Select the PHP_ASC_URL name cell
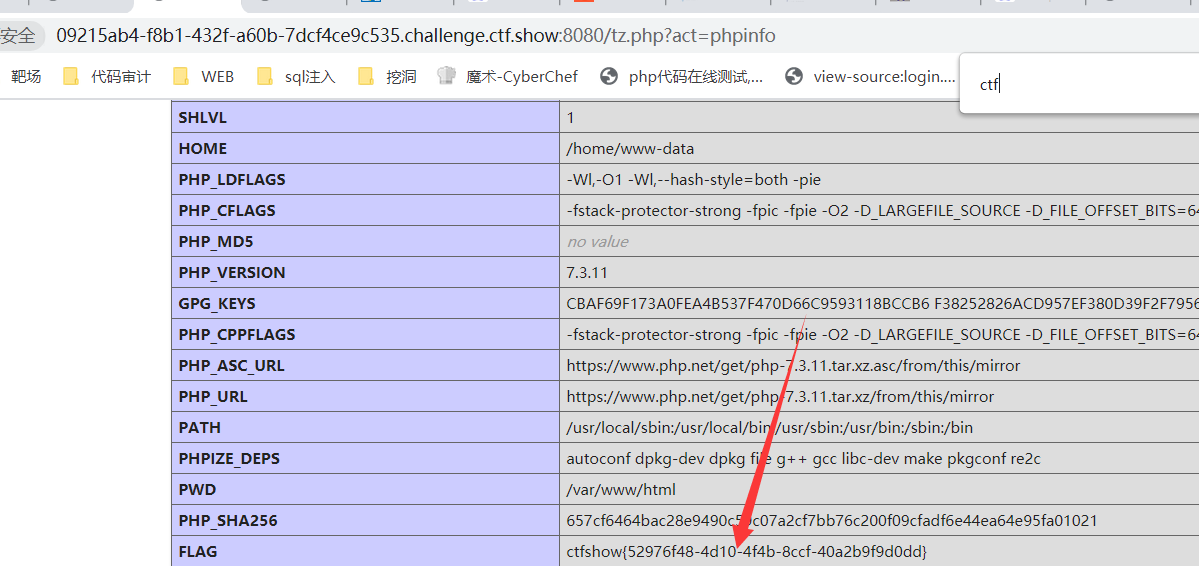Image resolution: width=1199 pixels, height=566 pixels. [x=366, y=366]
